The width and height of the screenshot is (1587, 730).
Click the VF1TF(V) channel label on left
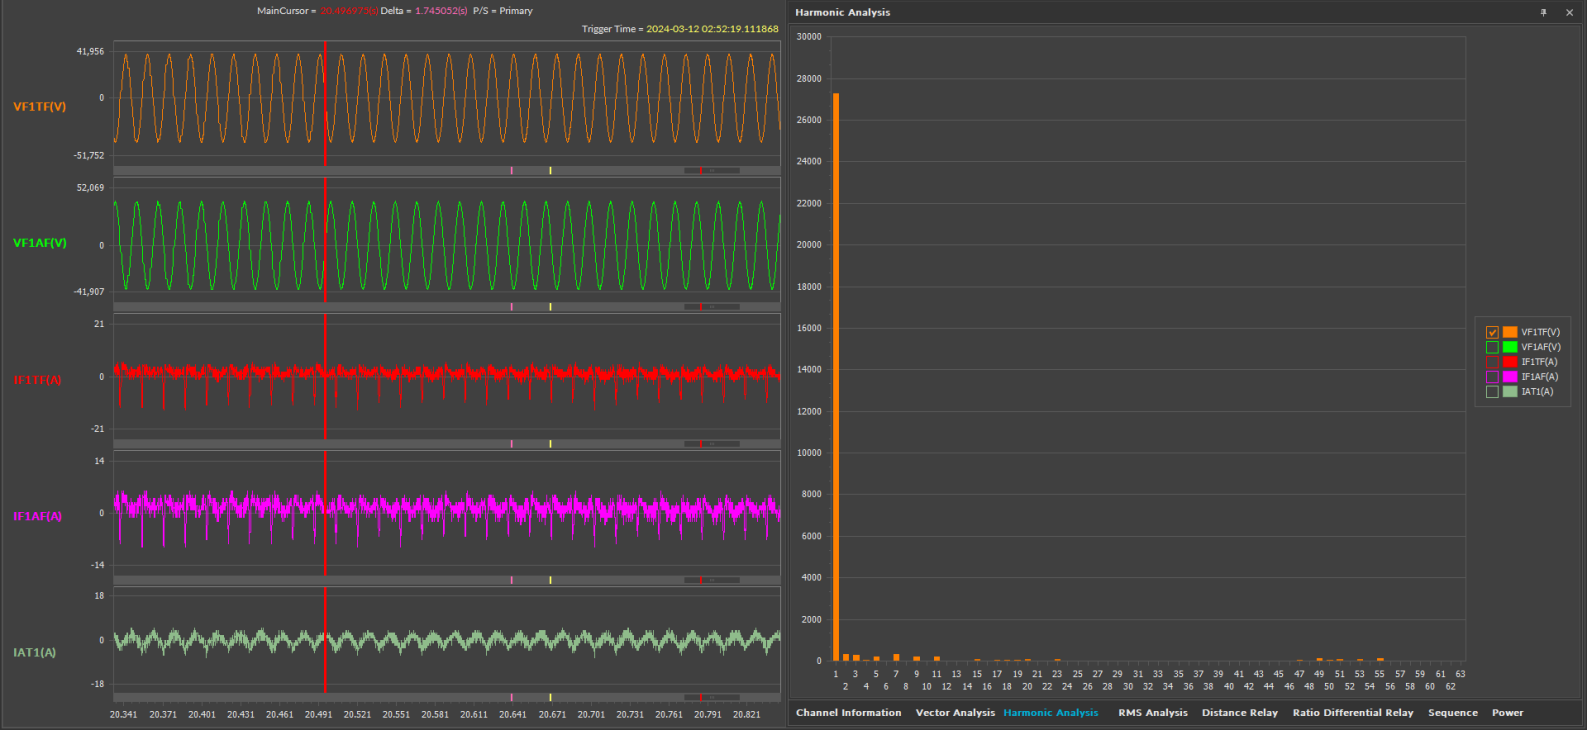click(x=40, y=107)
